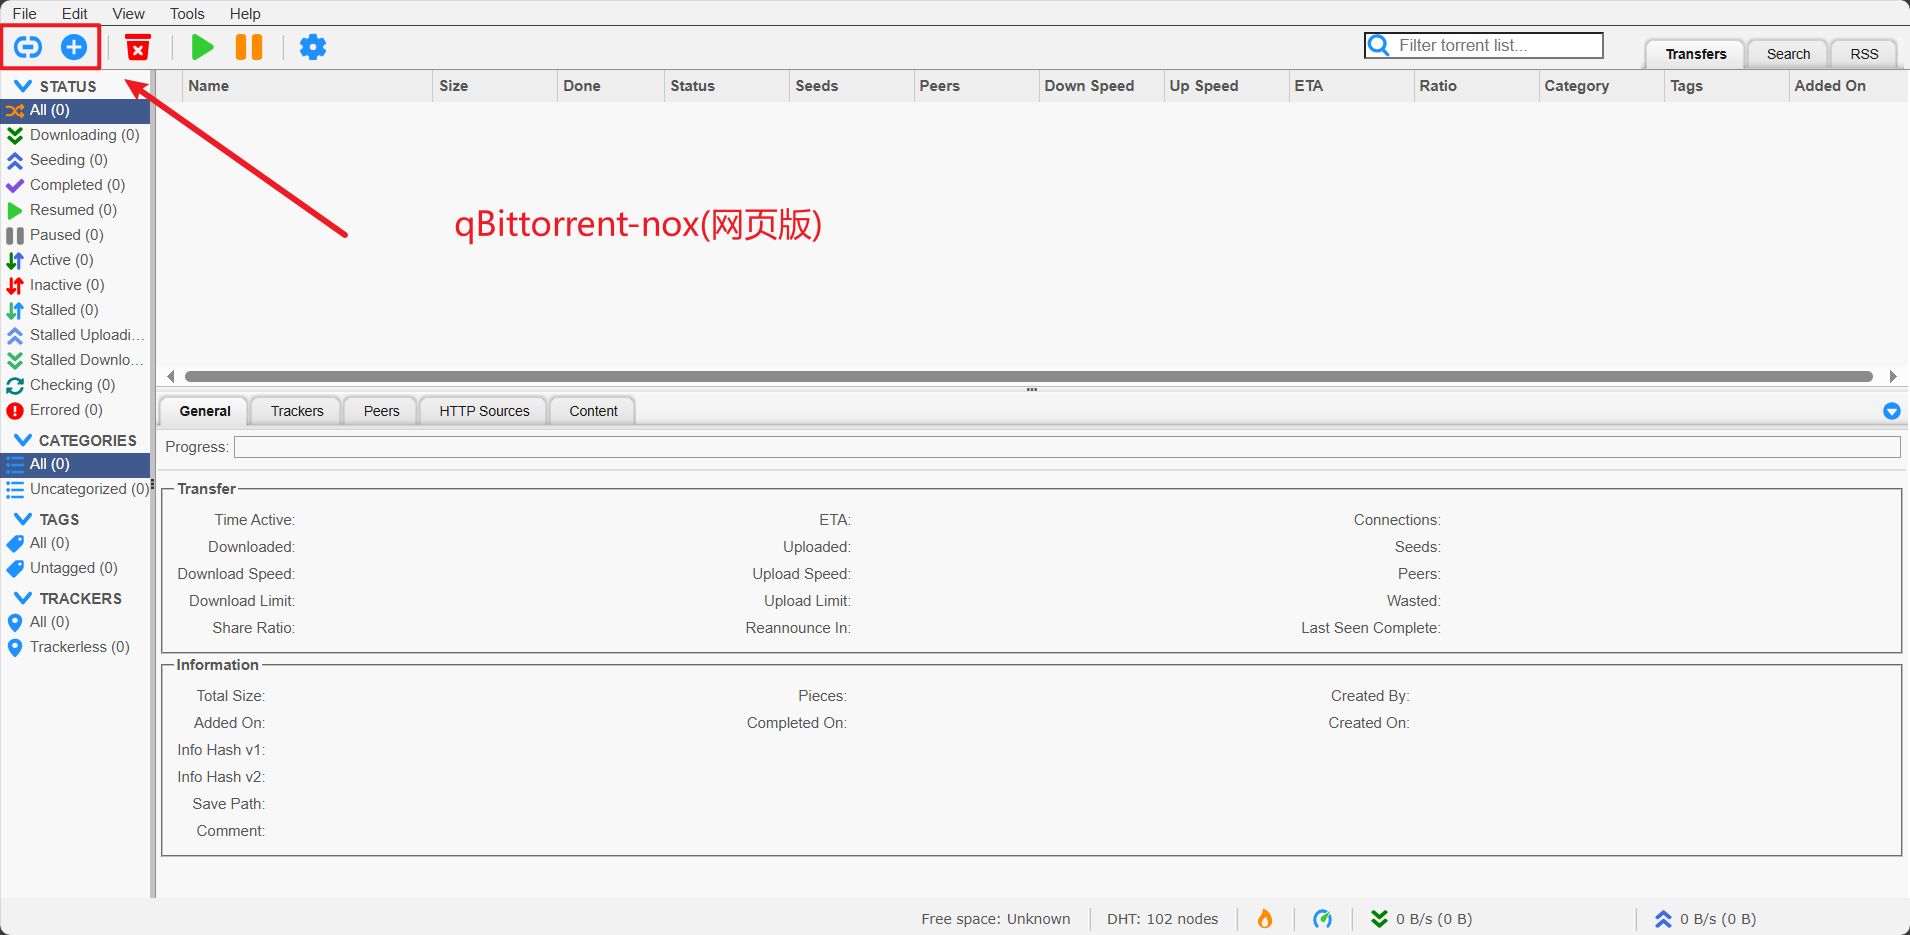Viewport: 1910px width, 935px height.
Task: Open the Help menu
Action: point(245,13)
